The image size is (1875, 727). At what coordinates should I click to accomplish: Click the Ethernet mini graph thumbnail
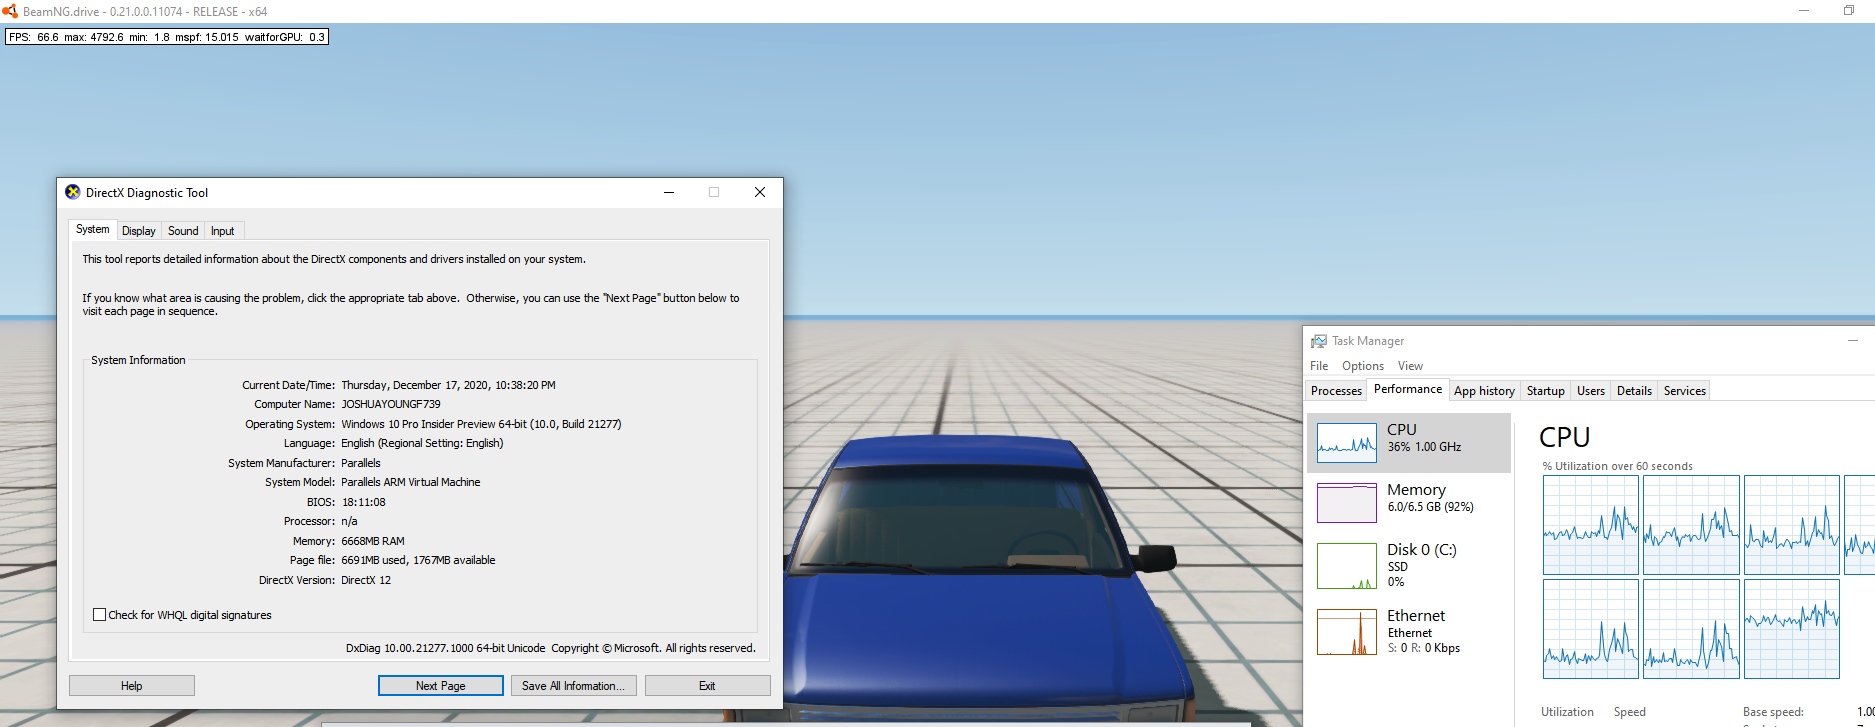[1347, 632]
